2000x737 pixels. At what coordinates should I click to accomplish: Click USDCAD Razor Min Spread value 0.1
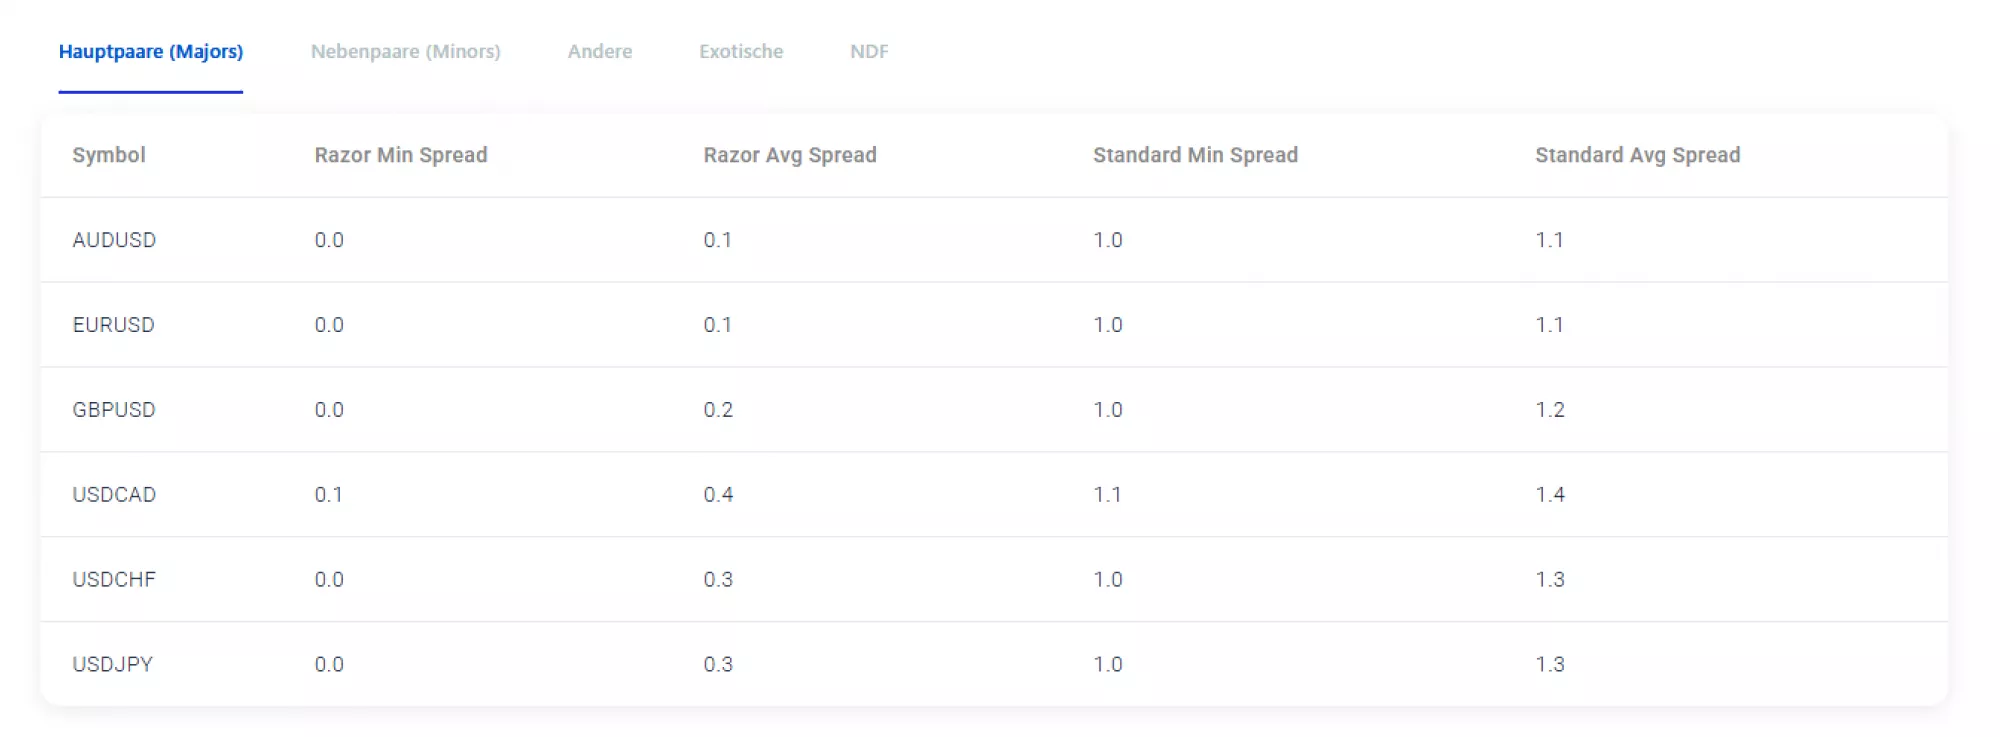point(328,495)
